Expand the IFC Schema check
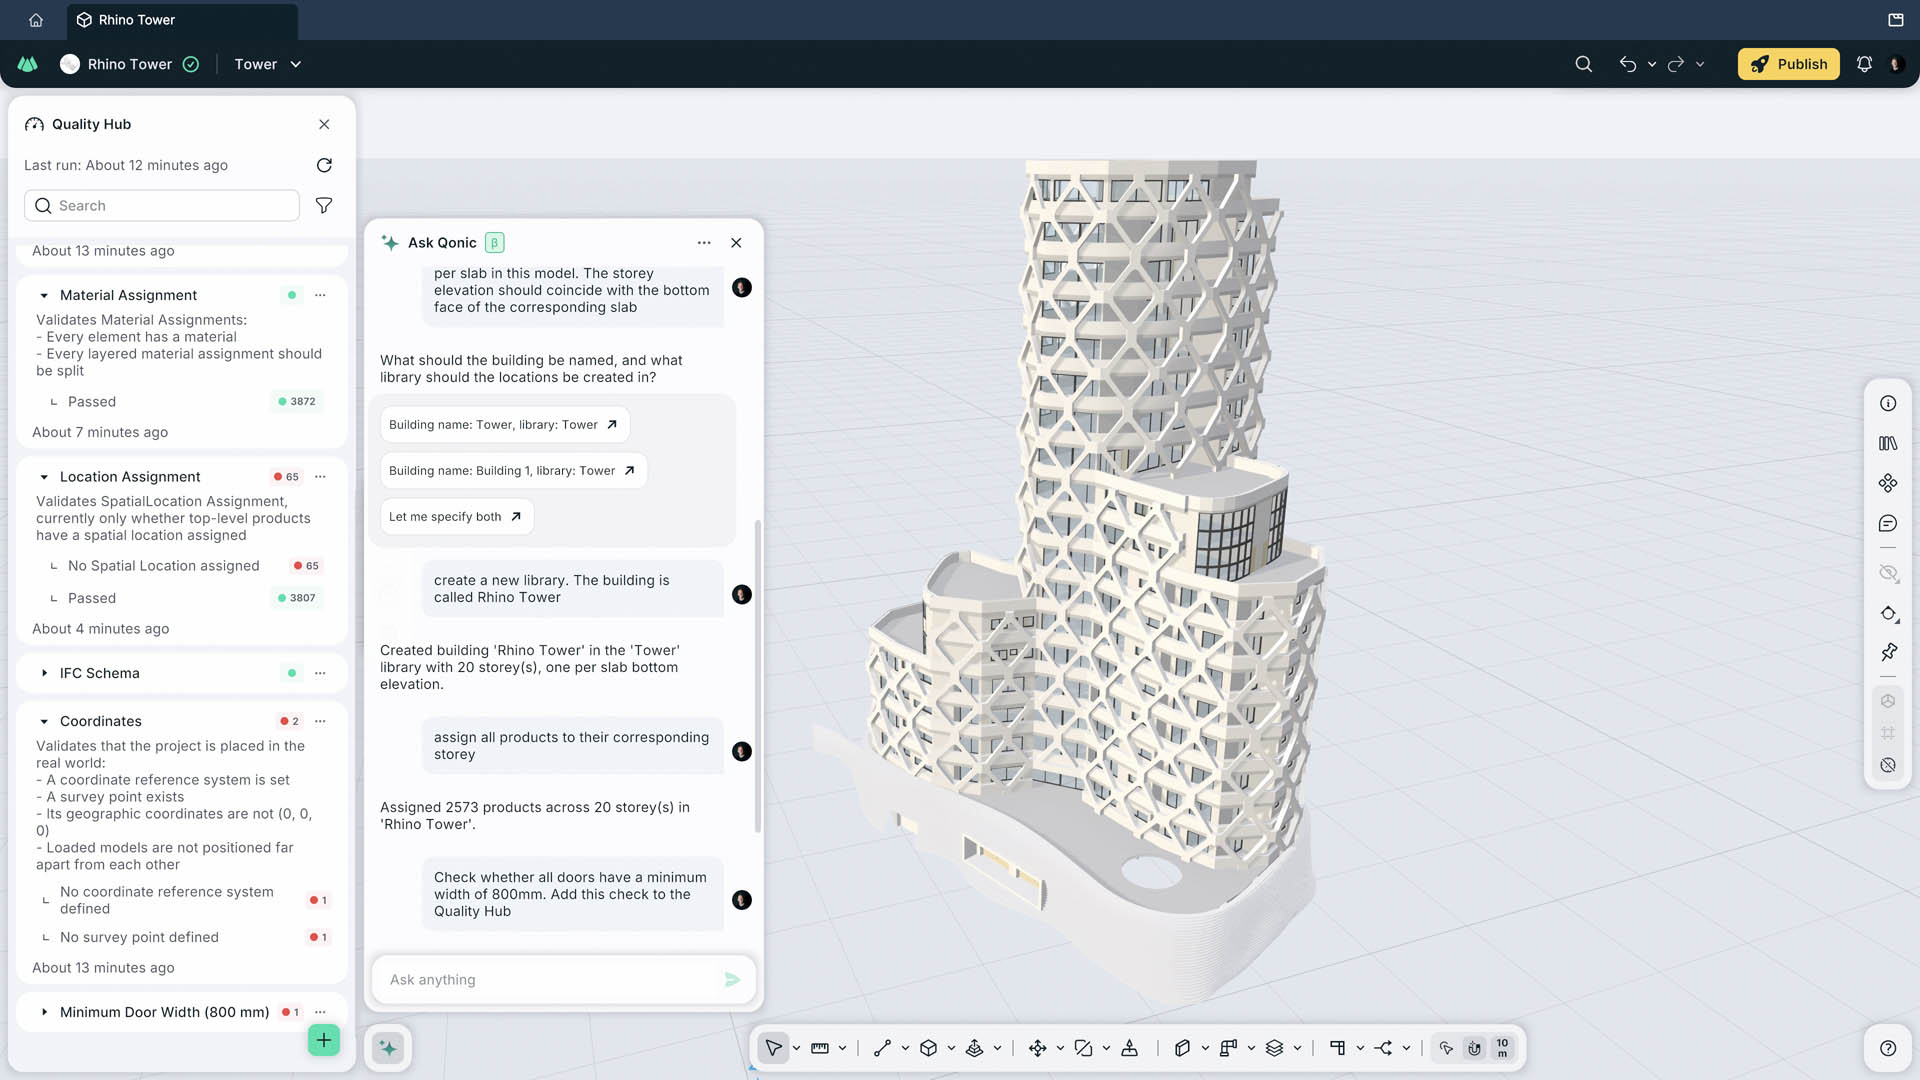Viewport: 1920px width, 1080px height. pyautogui.click(x=44, y=673)
